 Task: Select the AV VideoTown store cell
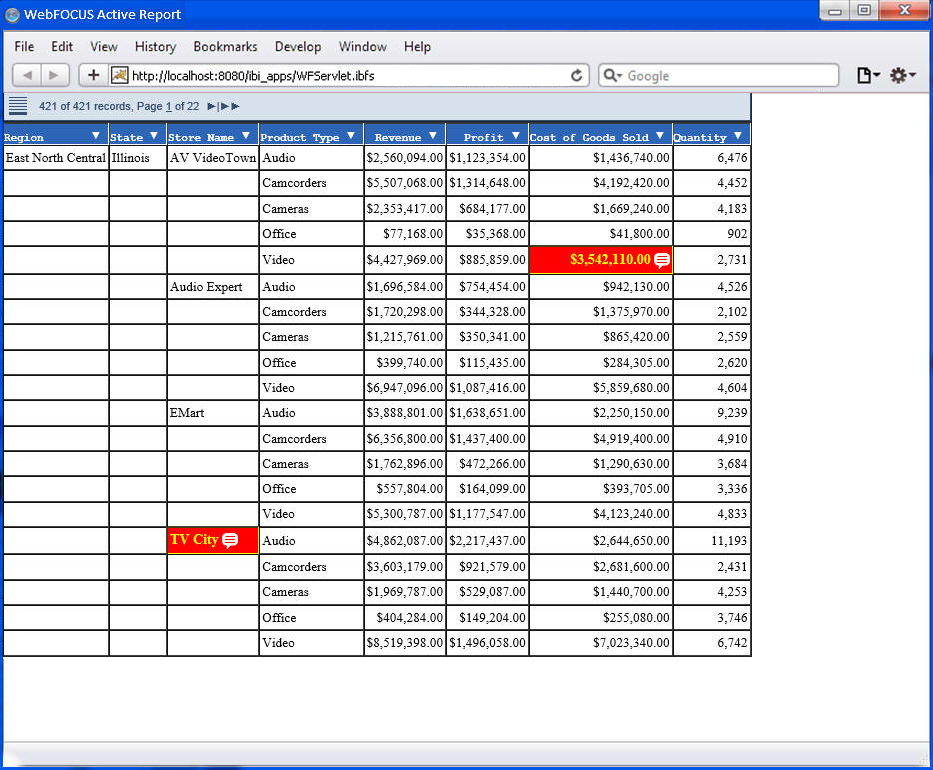point(213,158)
